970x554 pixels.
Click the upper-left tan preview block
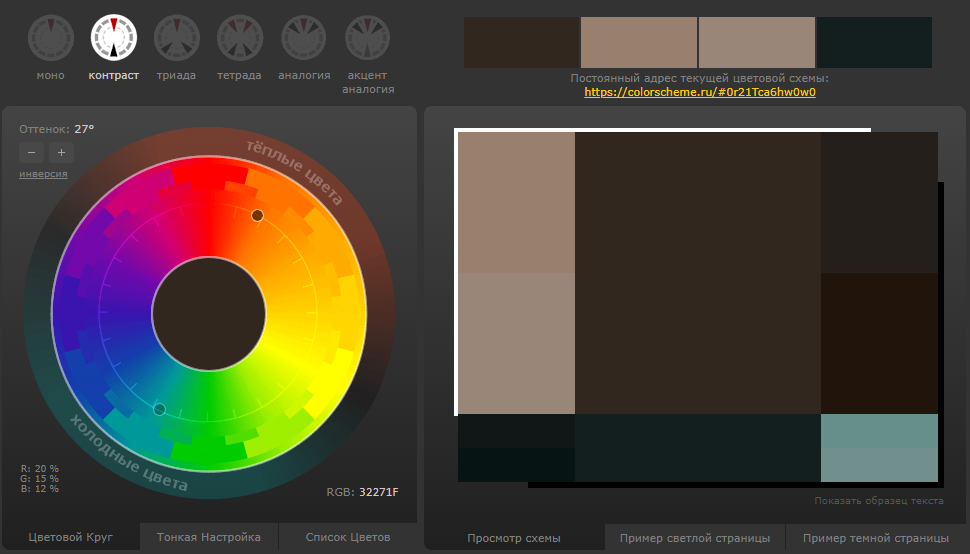point(516,202)
